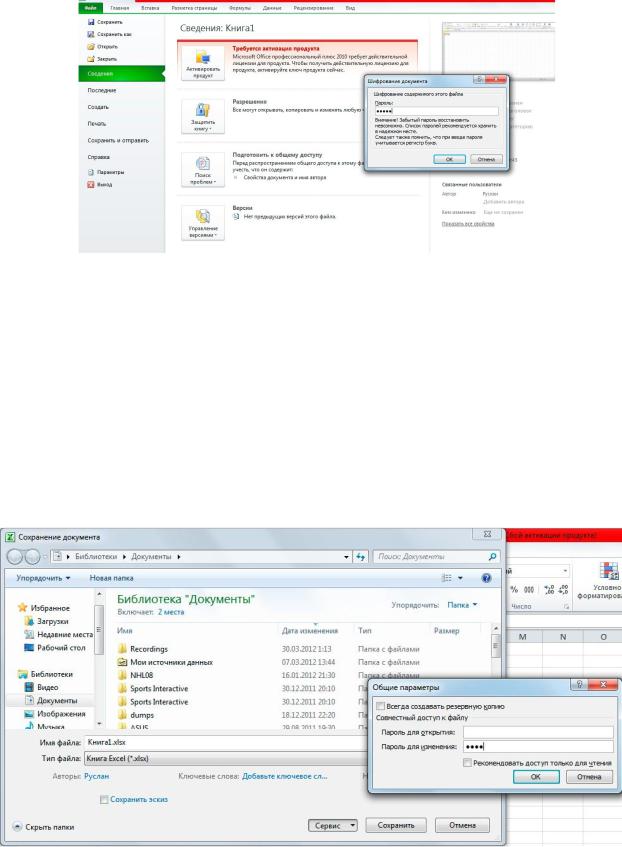622x847 pixels.
Task: Open the Сервис dropdown button
Action: coord(333,825)
